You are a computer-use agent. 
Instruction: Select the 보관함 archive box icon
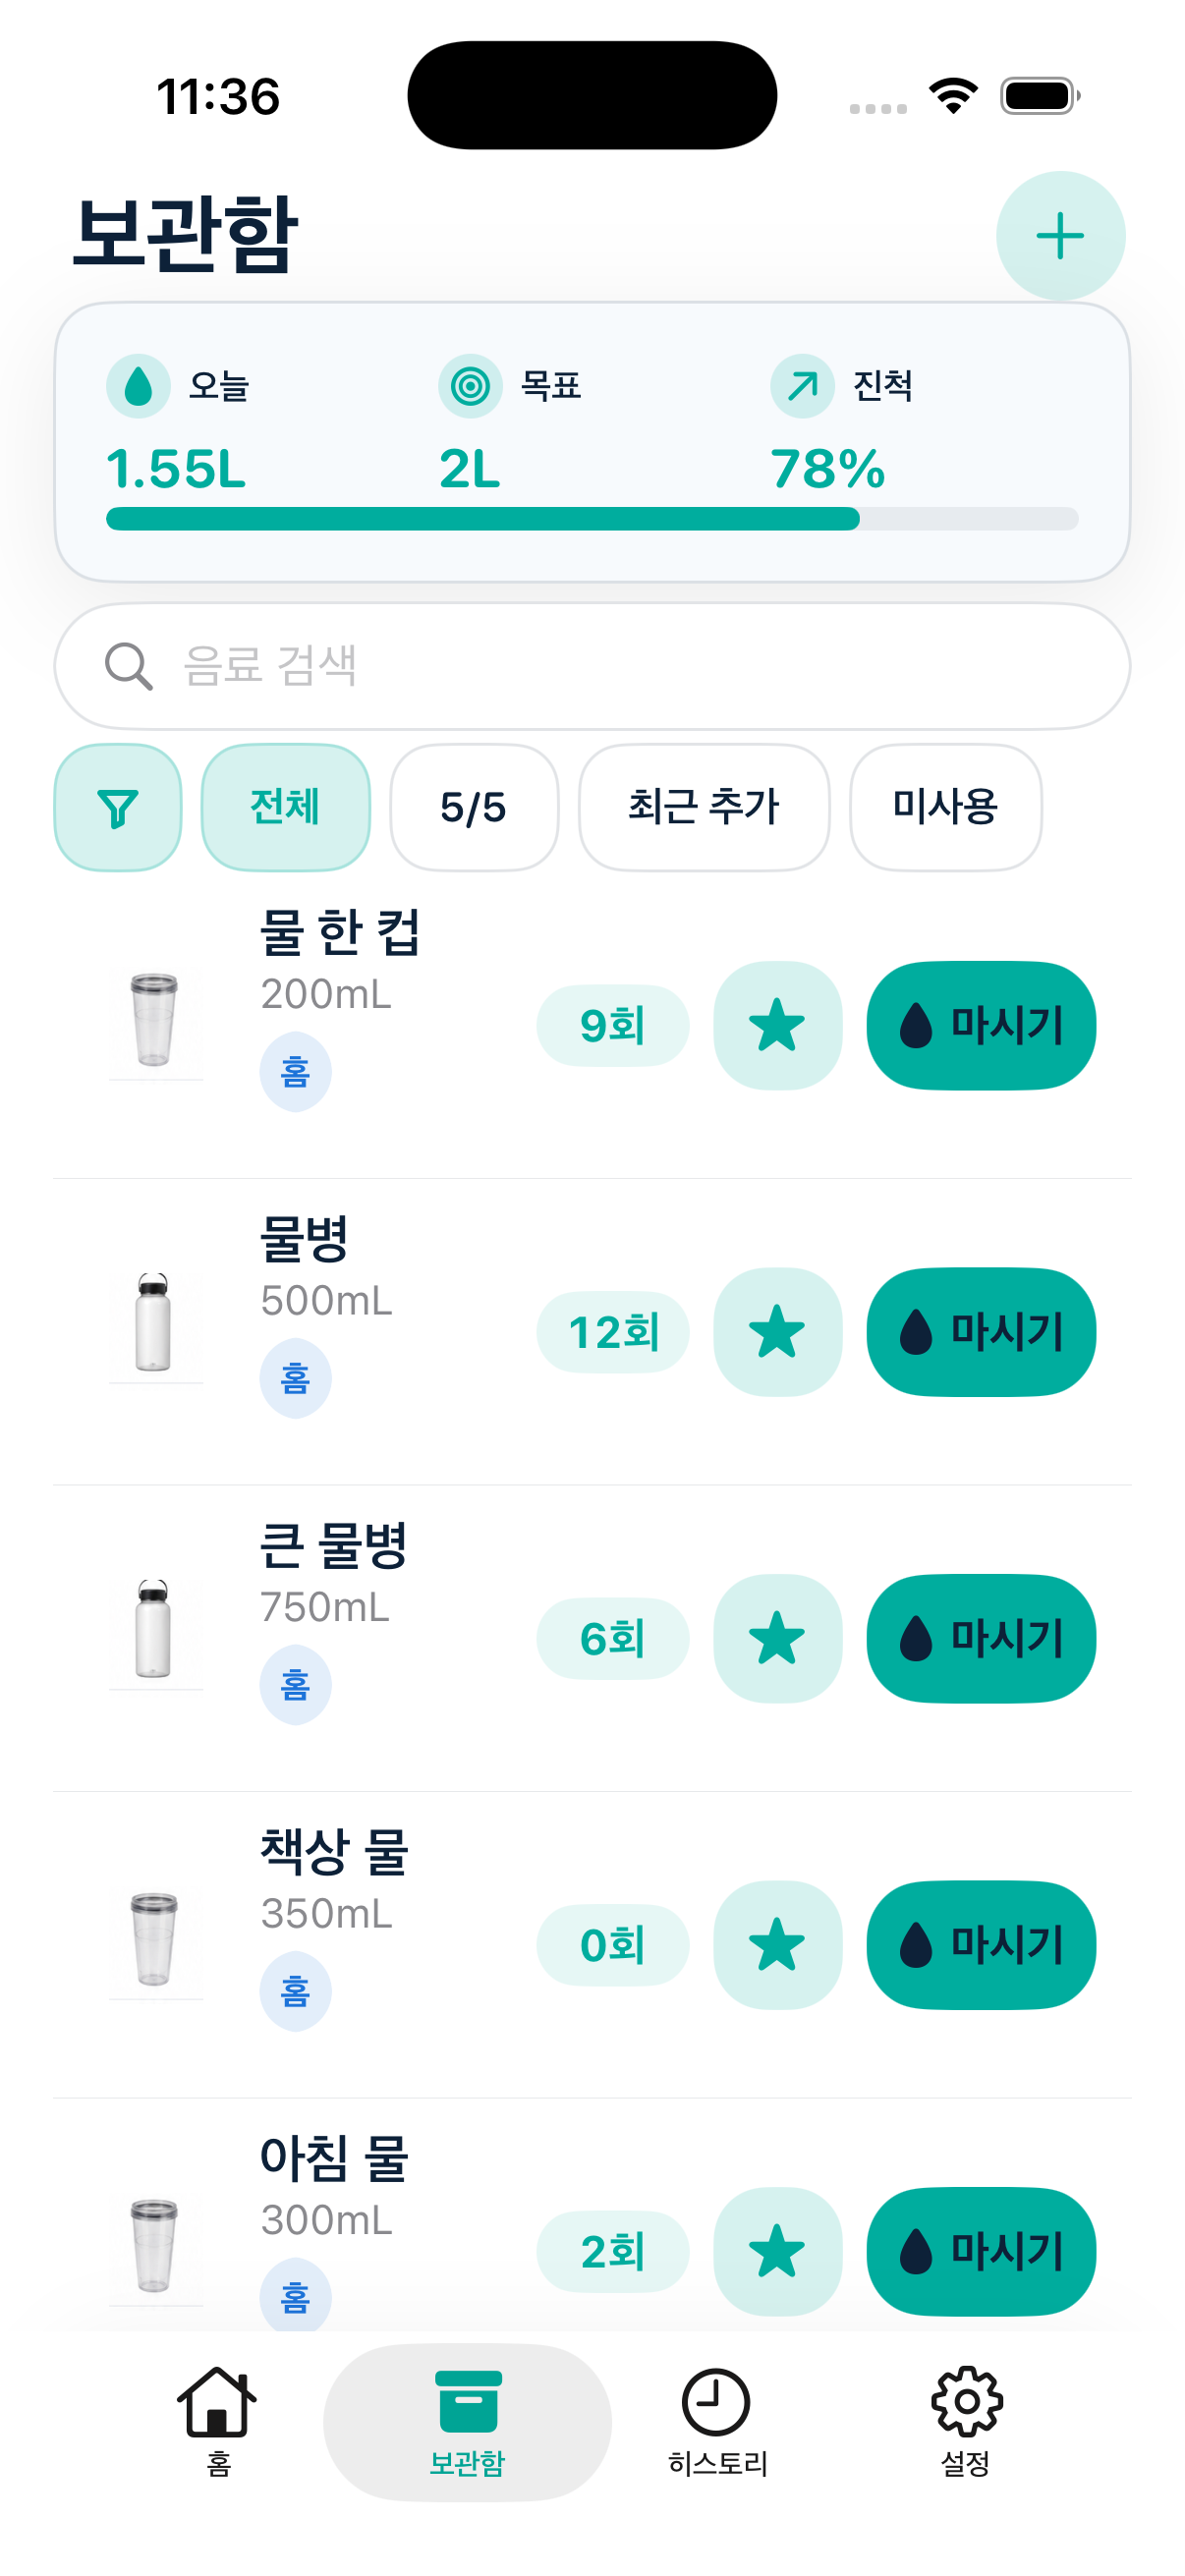468,2402
